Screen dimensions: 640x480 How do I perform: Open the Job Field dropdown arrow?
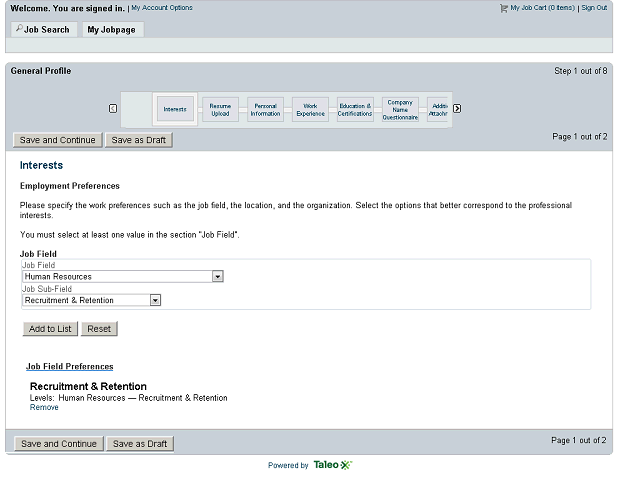(218, 277)
